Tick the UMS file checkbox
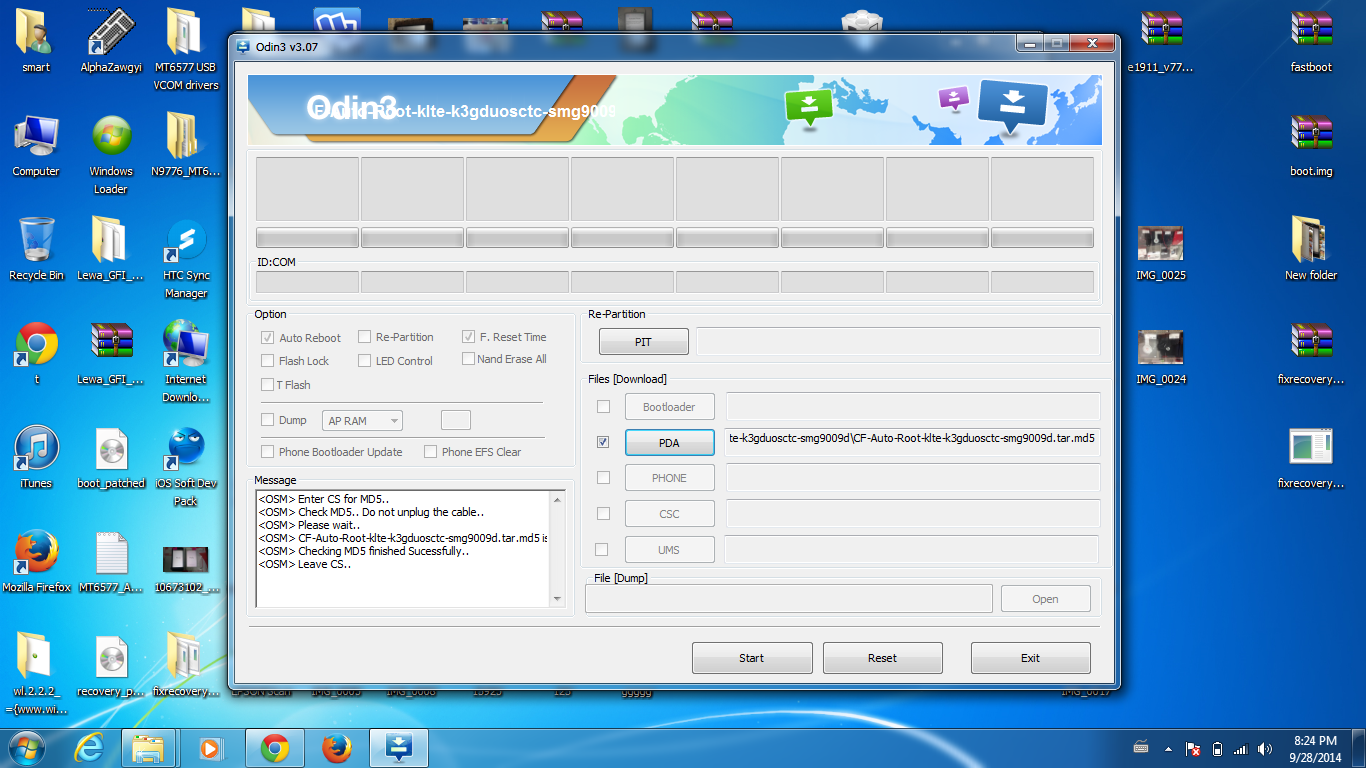This screenshot has height=768, width=1366. pos(601,549)
